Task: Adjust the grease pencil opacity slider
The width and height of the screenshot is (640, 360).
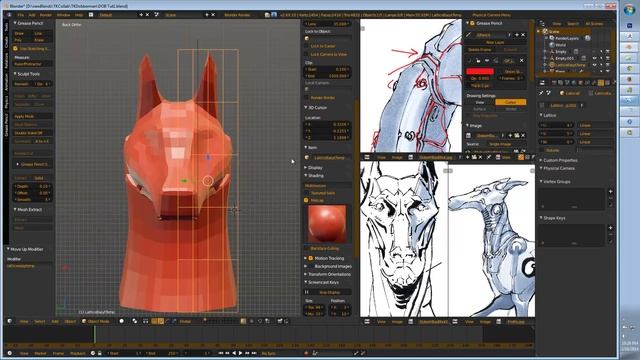Action: 480,78
